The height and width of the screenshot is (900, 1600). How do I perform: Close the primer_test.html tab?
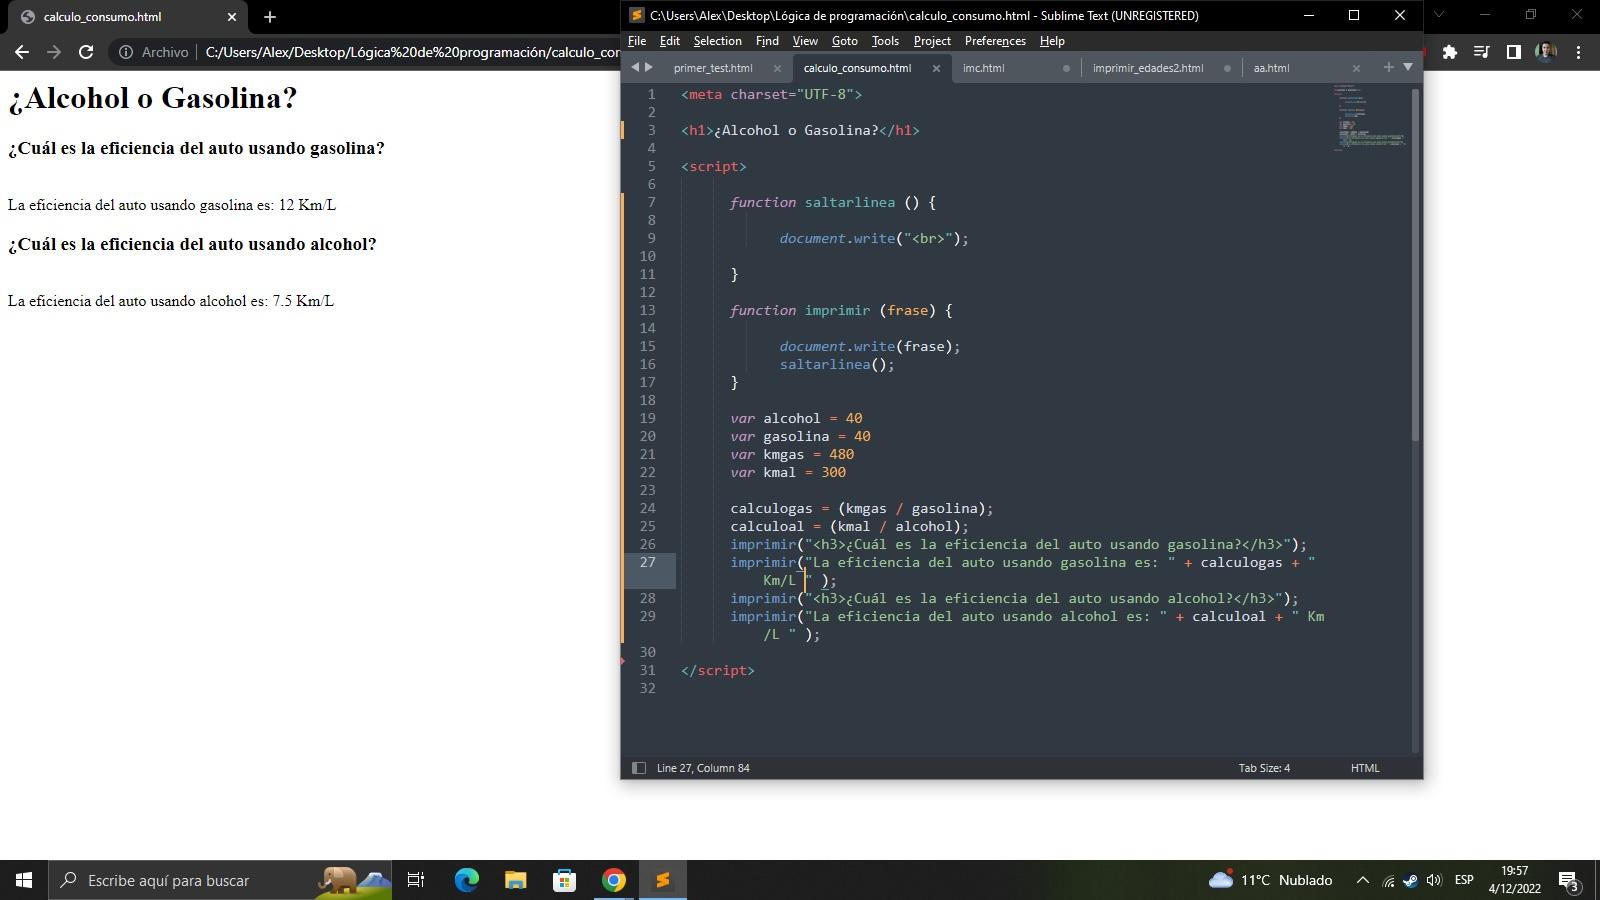777,68
